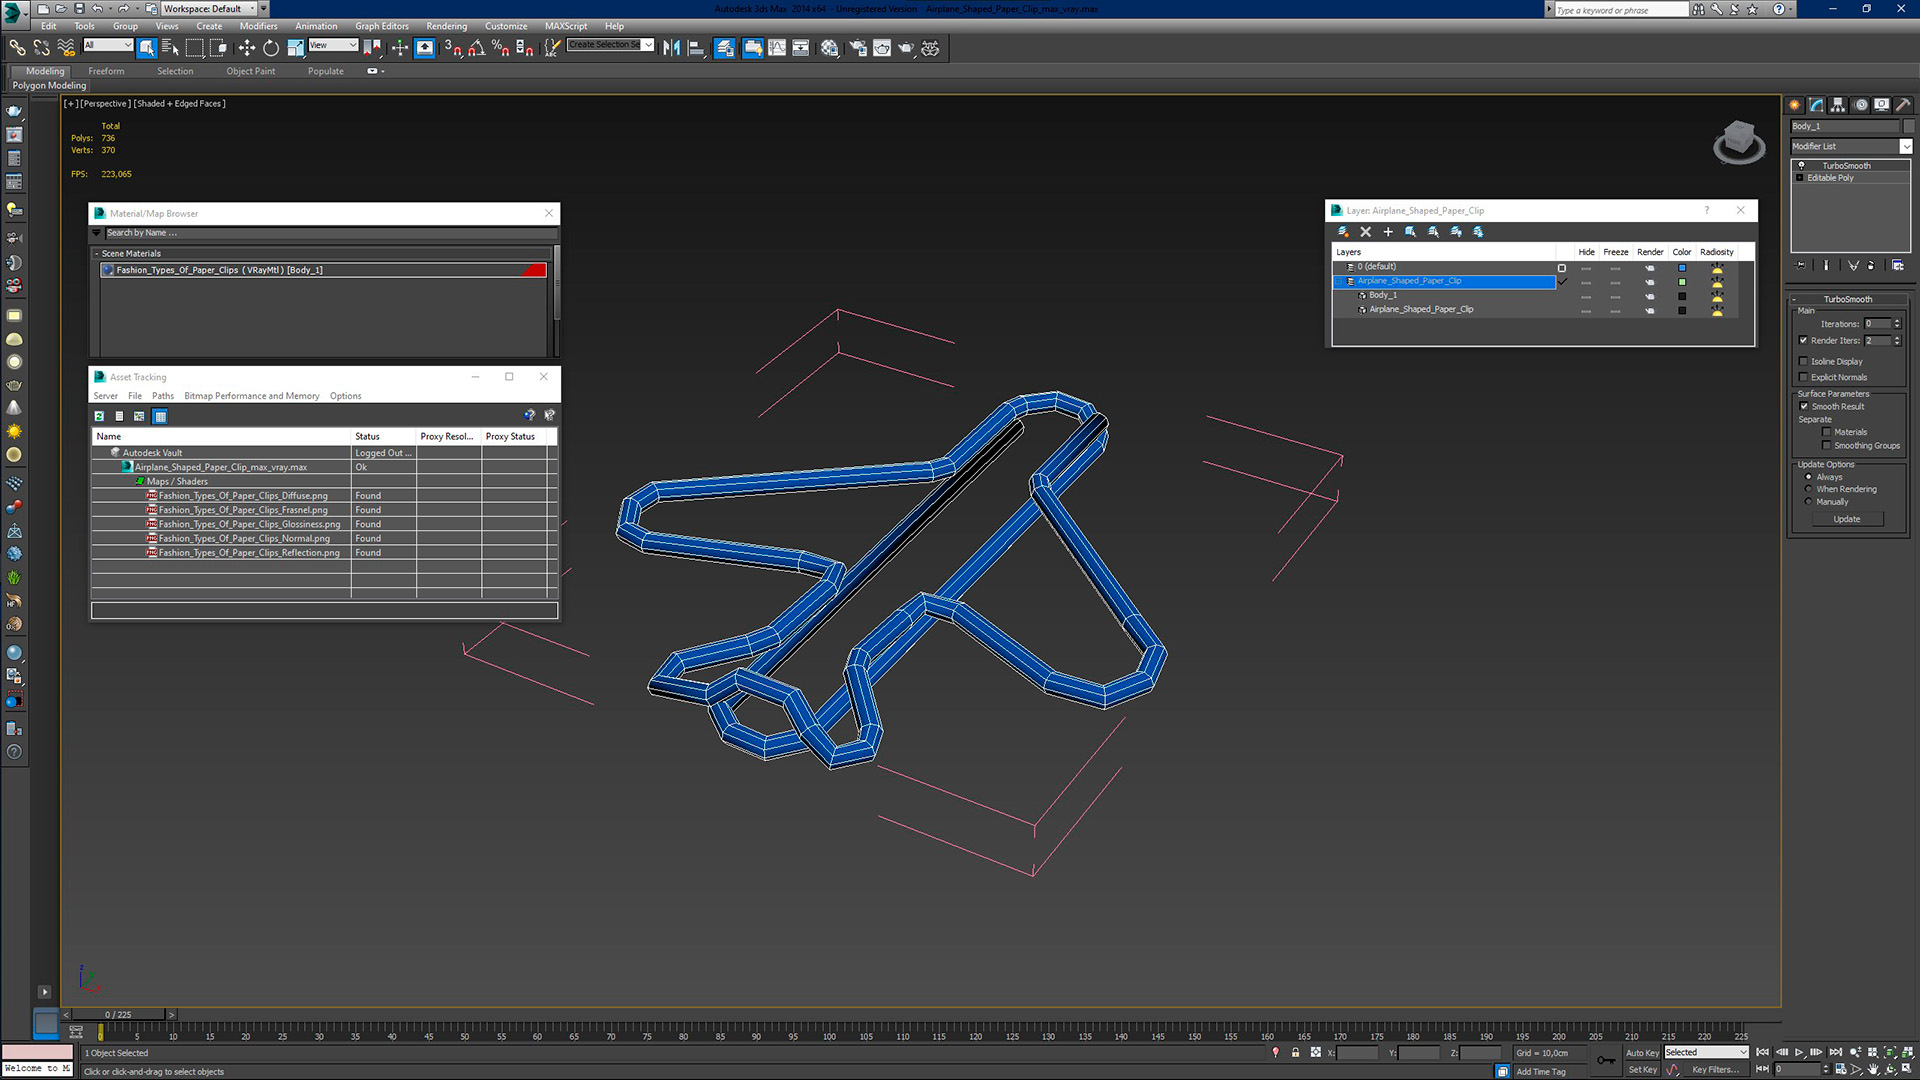The image size is (1920, 1080).
Task: Click the Auto Key button
Action: tap(1642, 1052)
